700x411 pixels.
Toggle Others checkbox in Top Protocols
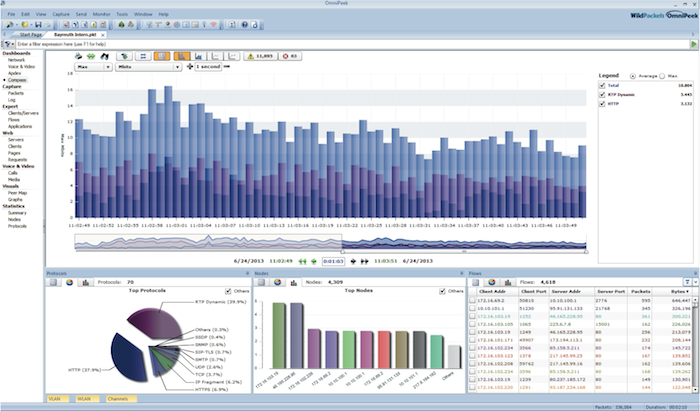pos(229,291)
